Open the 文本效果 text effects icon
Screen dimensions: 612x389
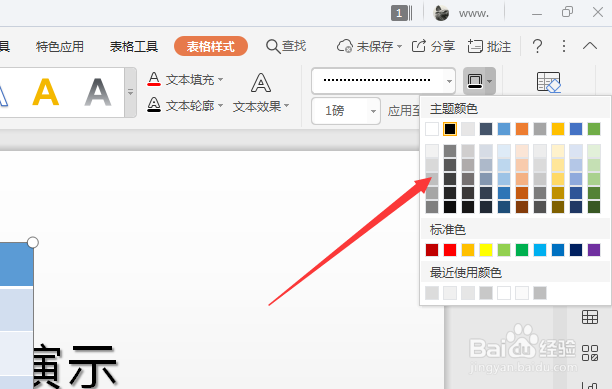(261, 83)
